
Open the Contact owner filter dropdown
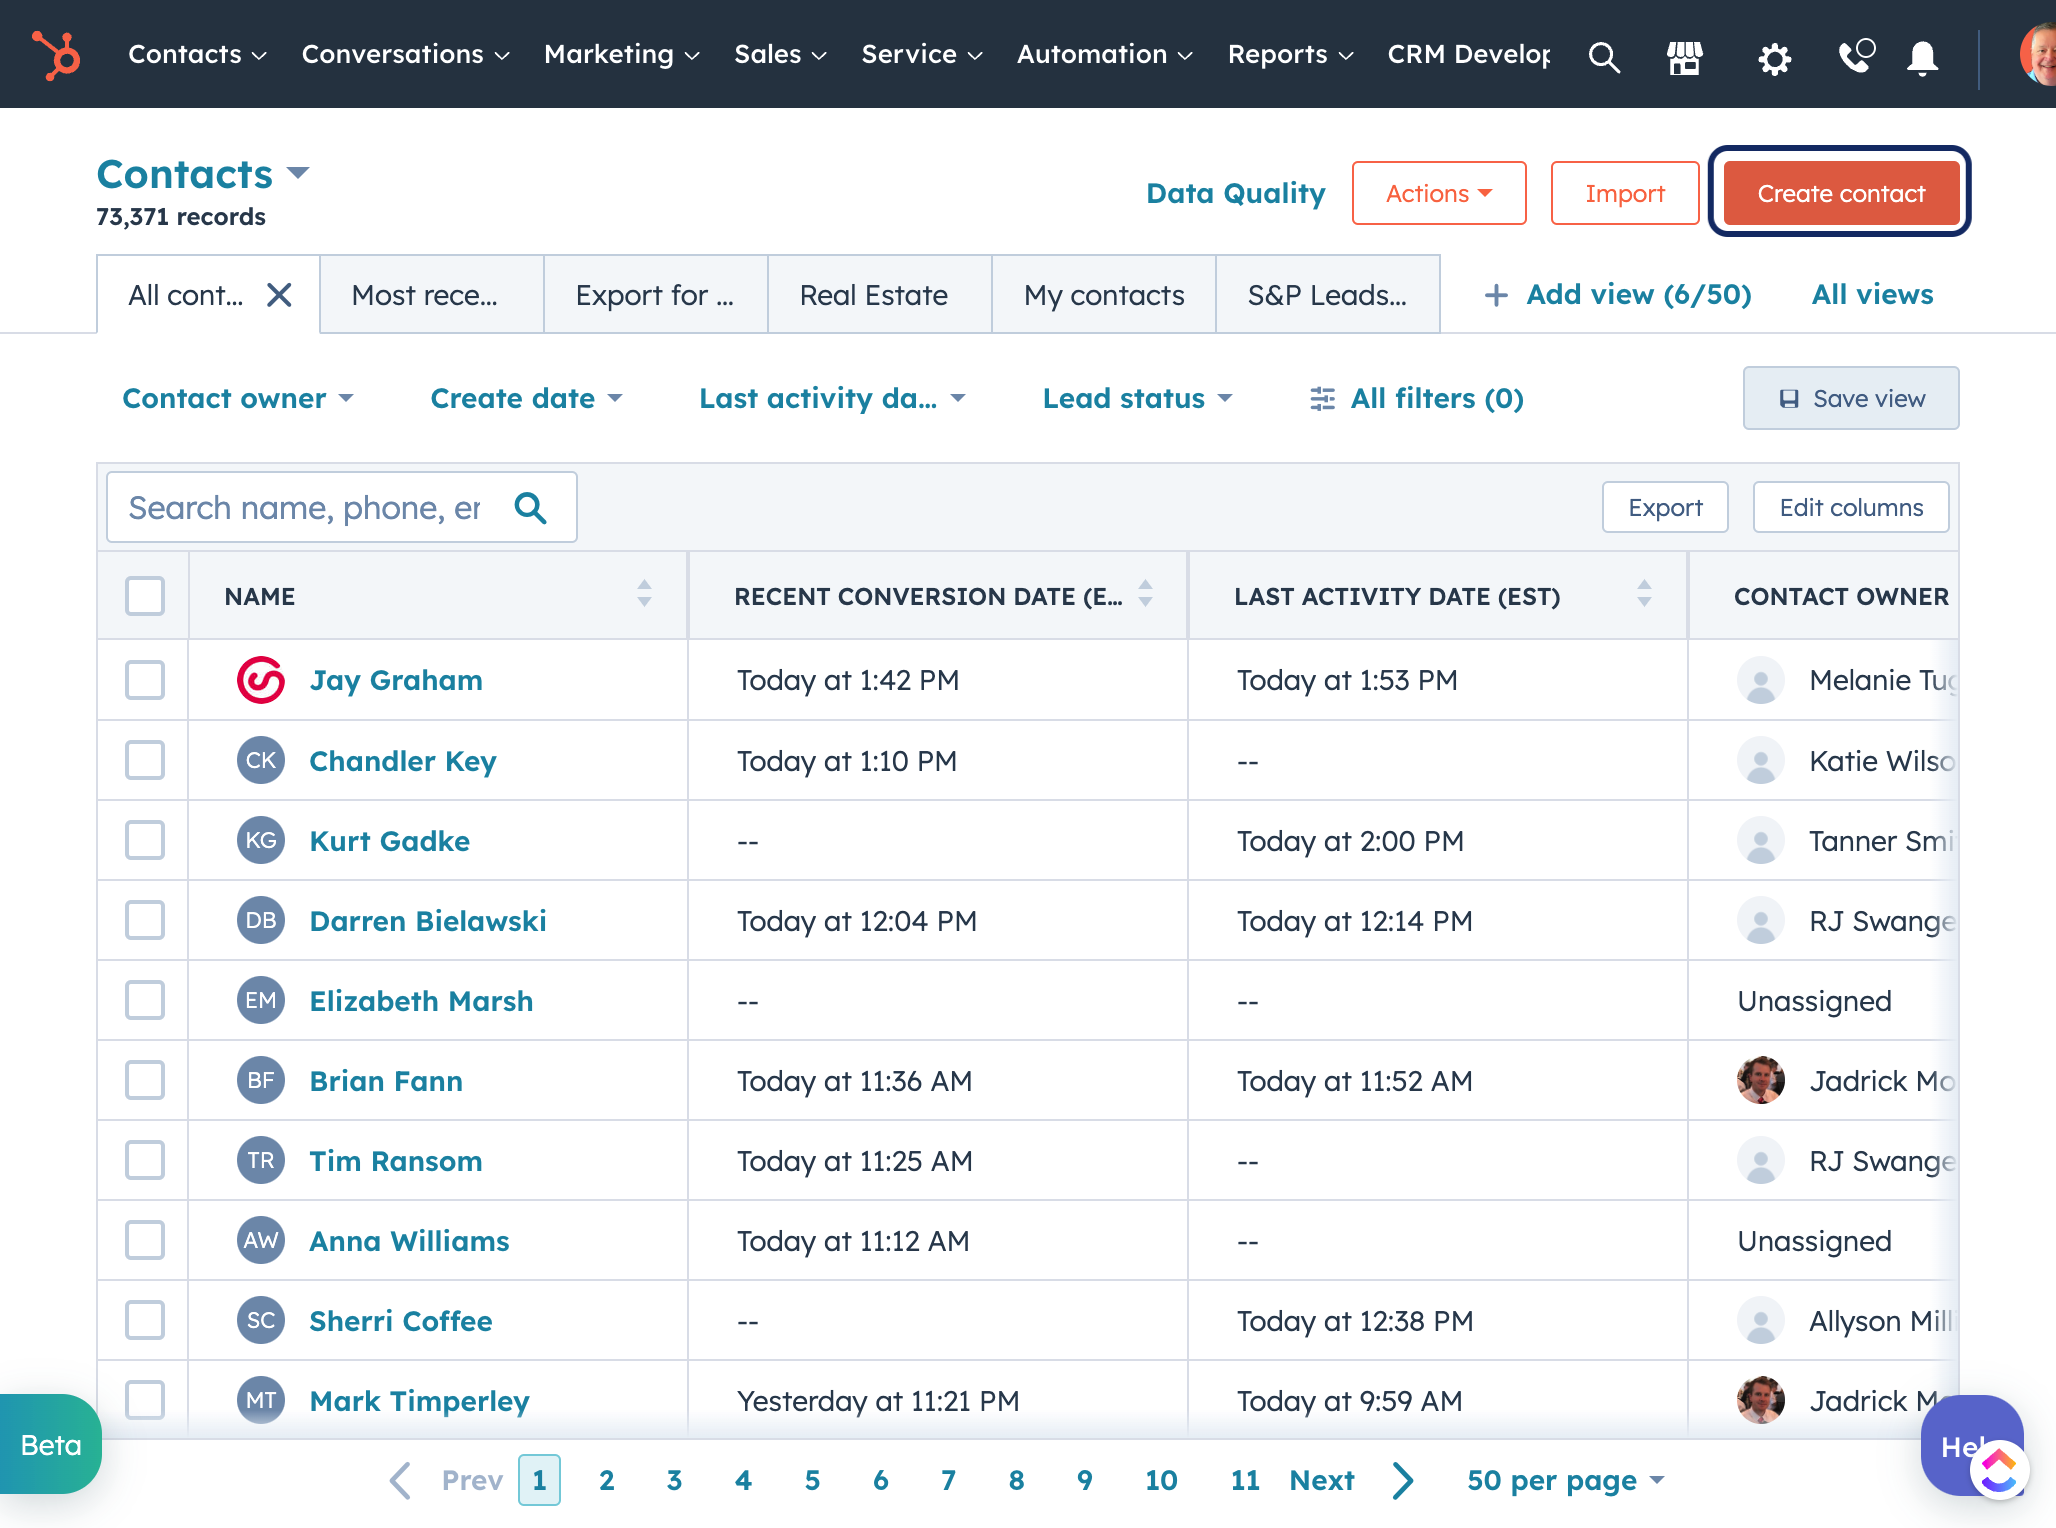click(238, 398)
